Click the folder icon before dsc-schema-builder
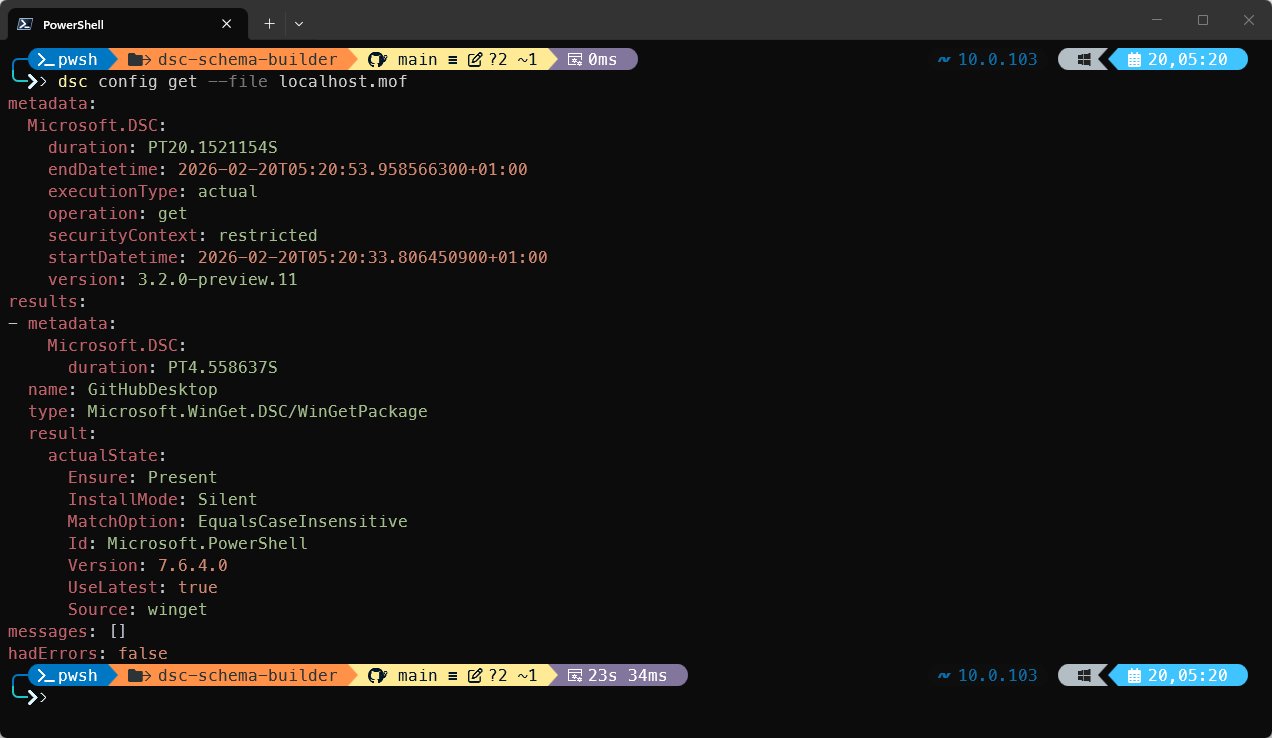Image resolution: width=1272 pixels, height=738 pixels. pyautogui.click(x=135, y=59)
